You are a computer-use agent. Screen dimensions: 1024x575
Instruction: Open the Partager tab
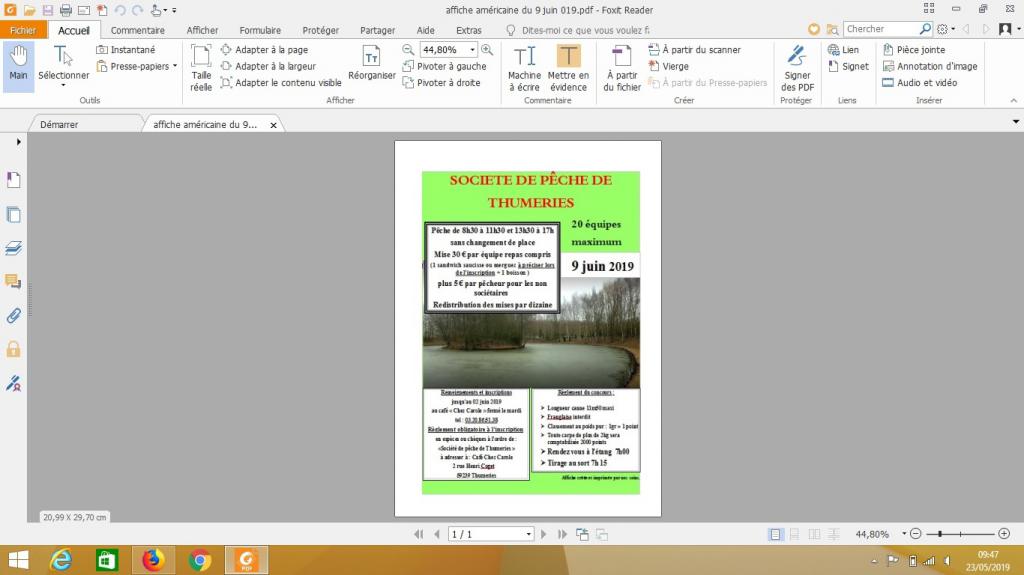coord(377,30)
